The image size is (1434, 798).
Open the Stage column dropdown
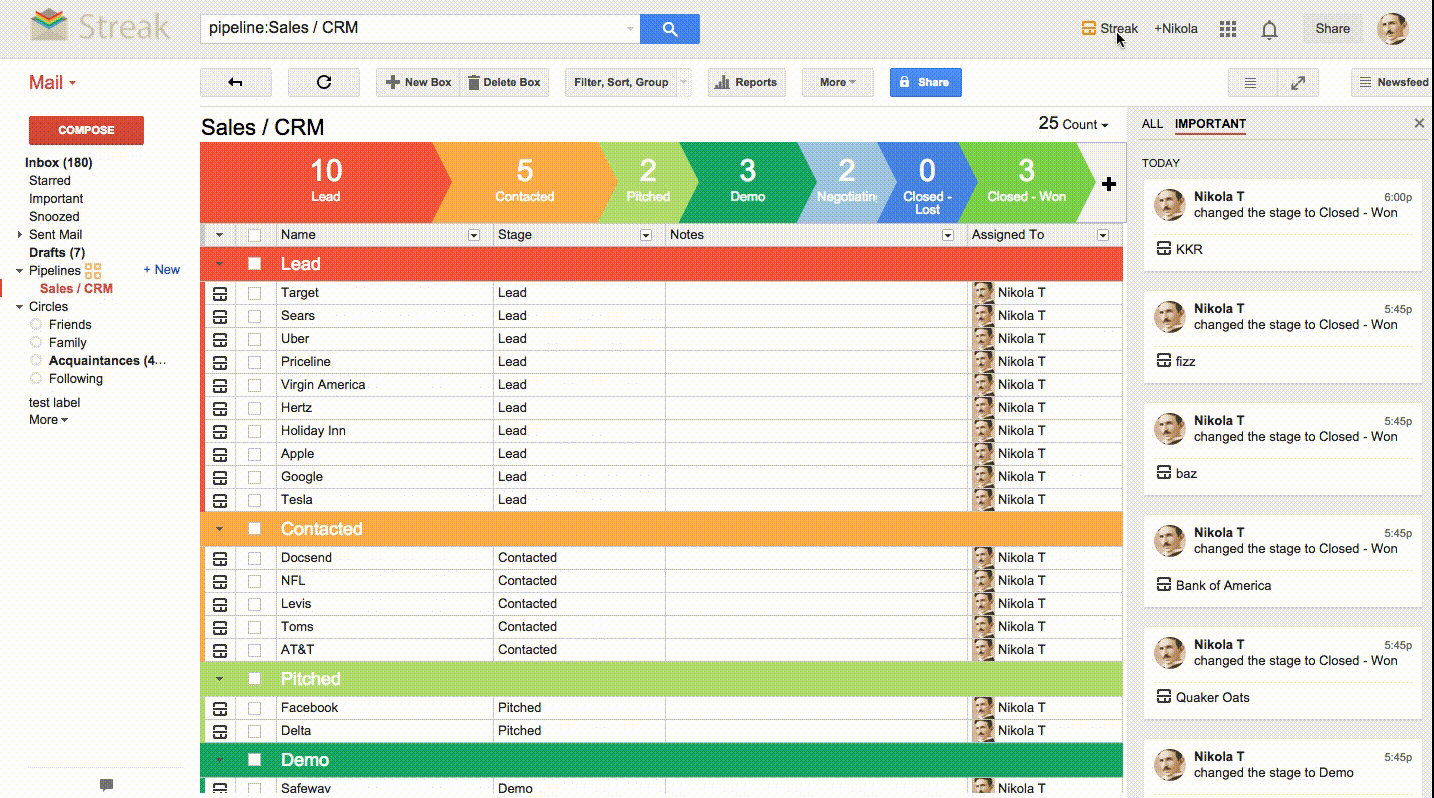(646, 235)
